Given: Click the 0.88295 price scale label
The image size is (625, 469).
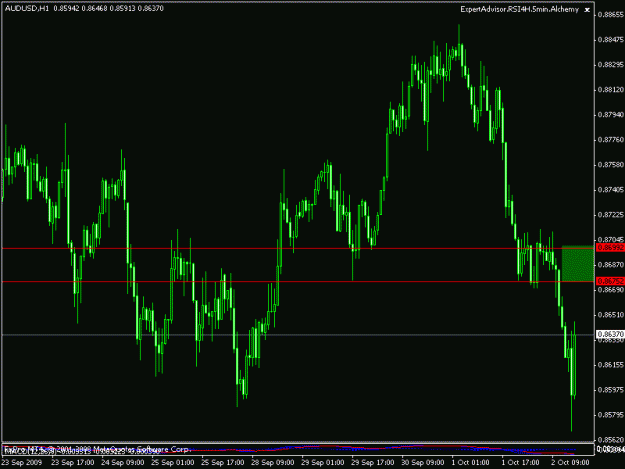Looking at the screenshot, I should coord(611,65).
